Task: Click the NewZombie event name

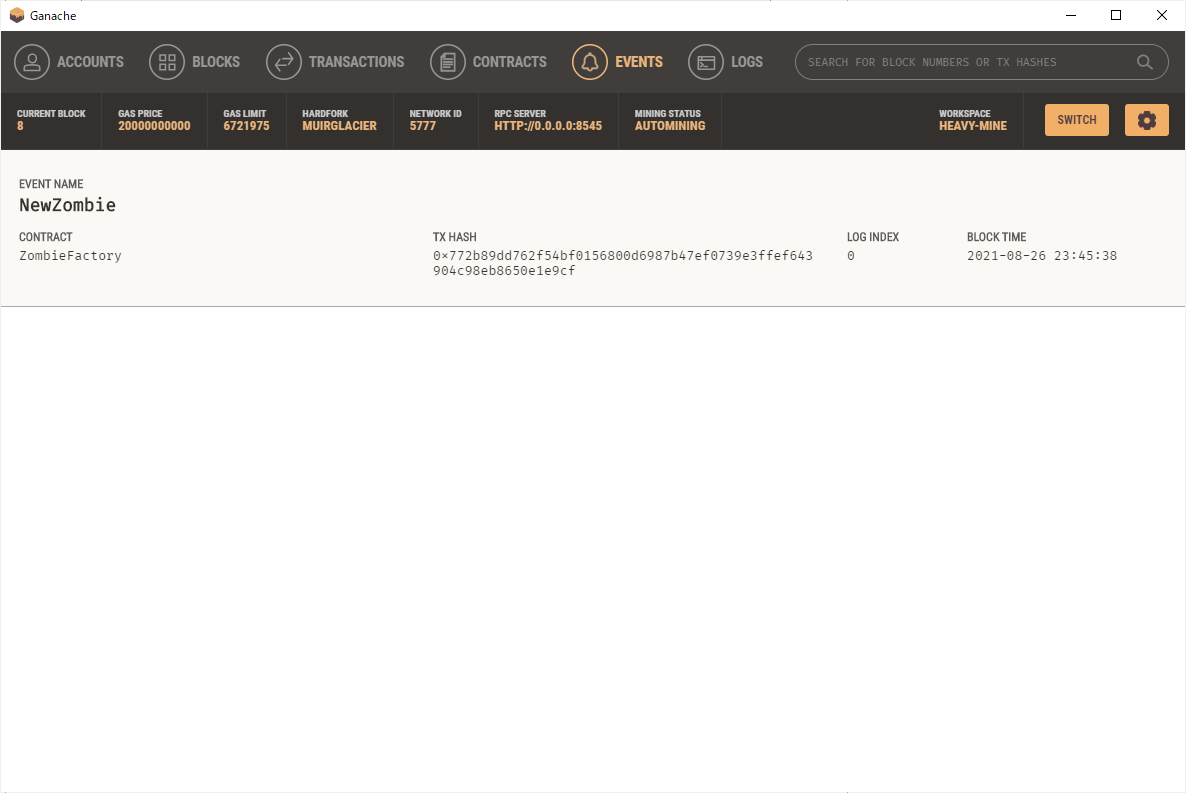Action: point(67,205)
